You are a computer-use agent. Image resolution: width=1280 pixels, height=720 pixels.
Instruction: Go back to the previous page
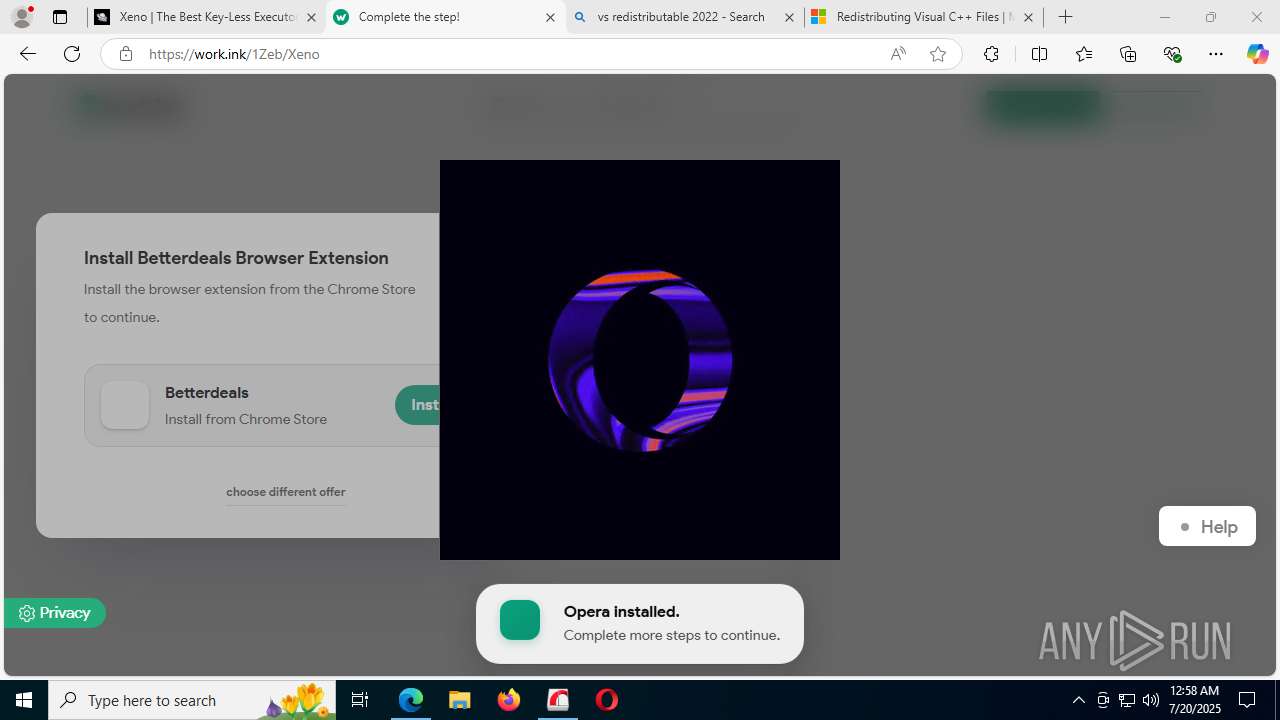[28, 54]
